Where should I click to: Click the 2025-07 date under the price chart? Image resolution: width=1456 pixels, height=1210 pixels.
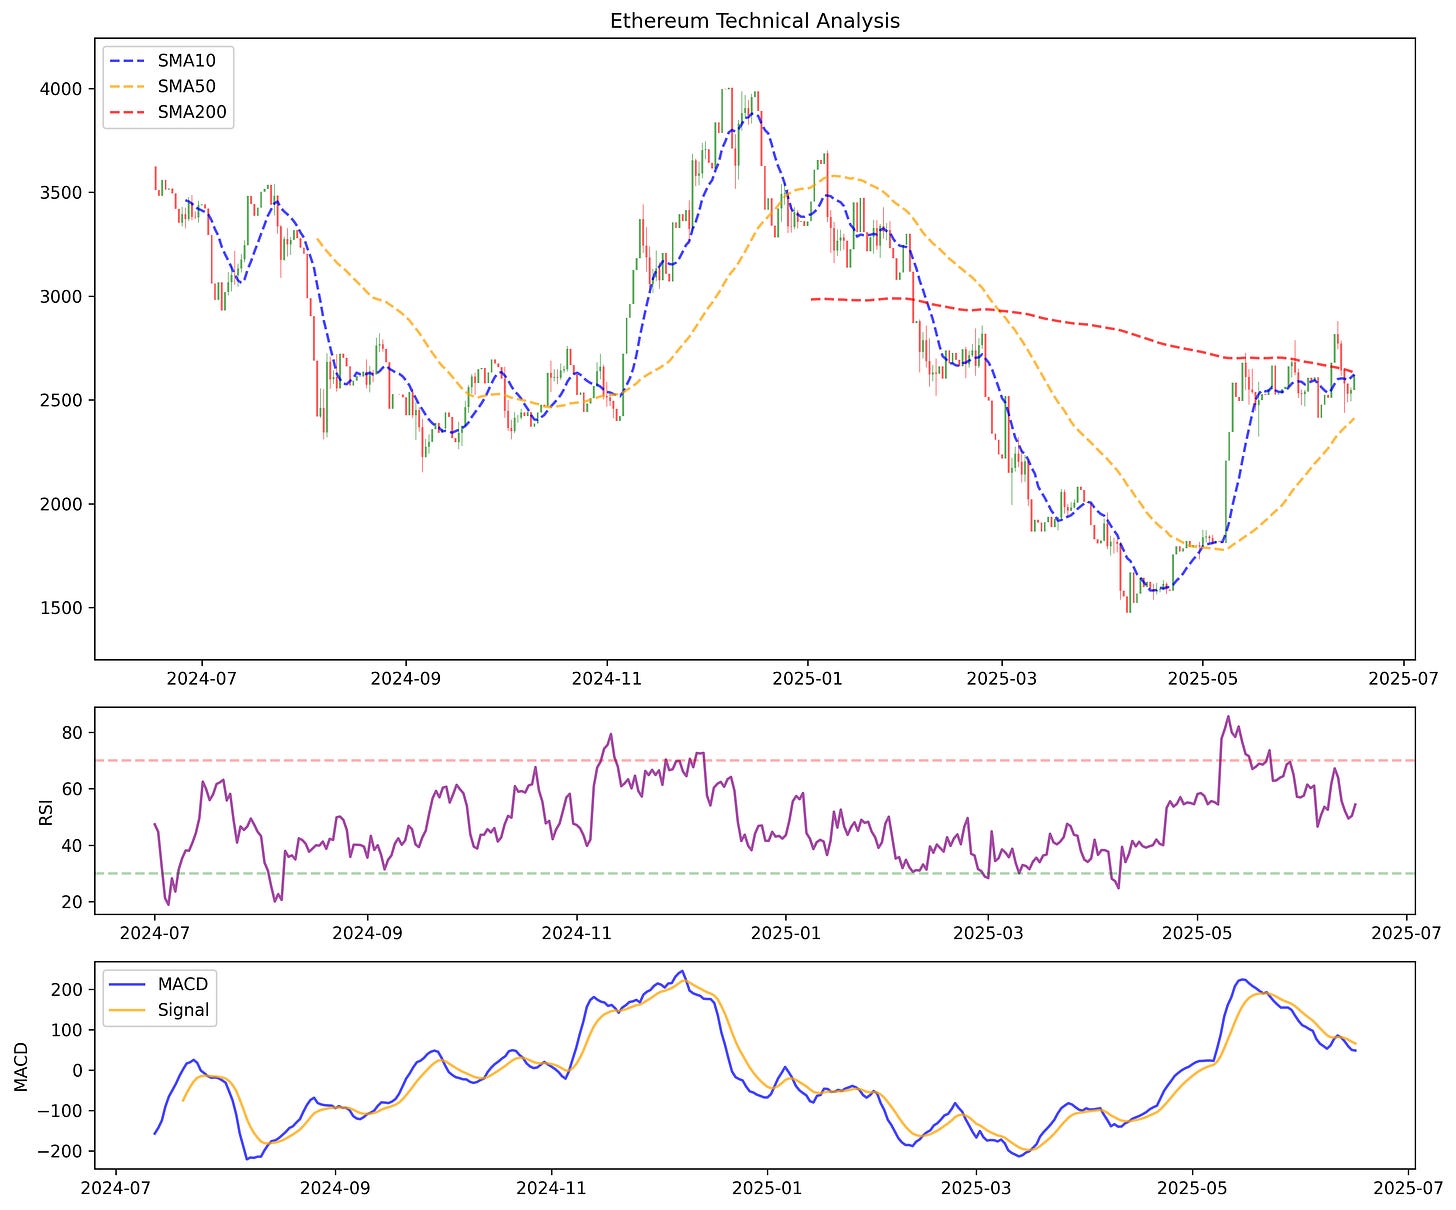(1405, 679)
